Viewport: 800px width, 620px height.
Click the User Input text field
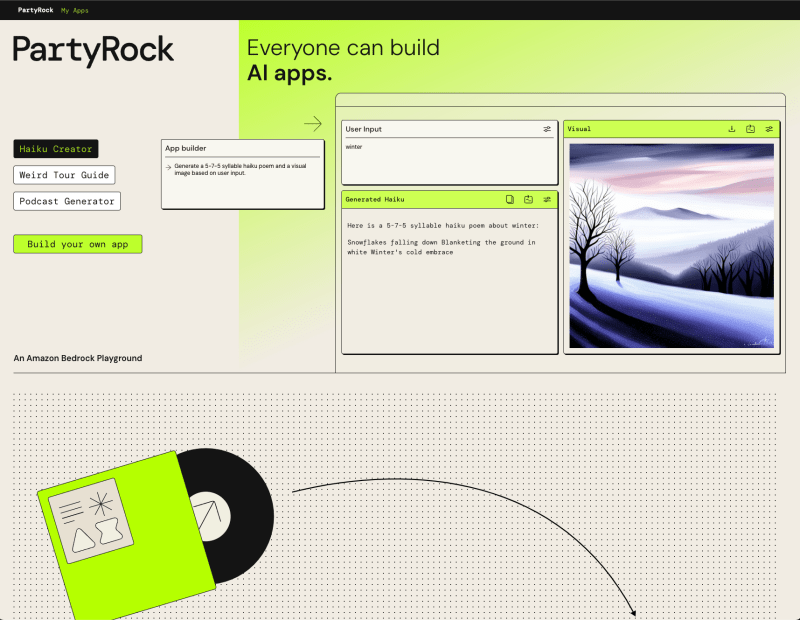449,161
